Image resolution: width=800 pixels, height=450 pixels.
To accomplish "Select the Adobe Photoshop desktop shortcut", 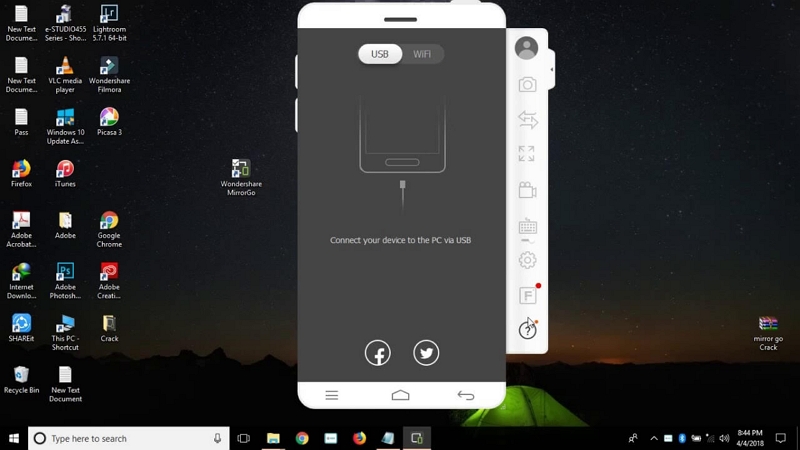I will pos(65,281).
